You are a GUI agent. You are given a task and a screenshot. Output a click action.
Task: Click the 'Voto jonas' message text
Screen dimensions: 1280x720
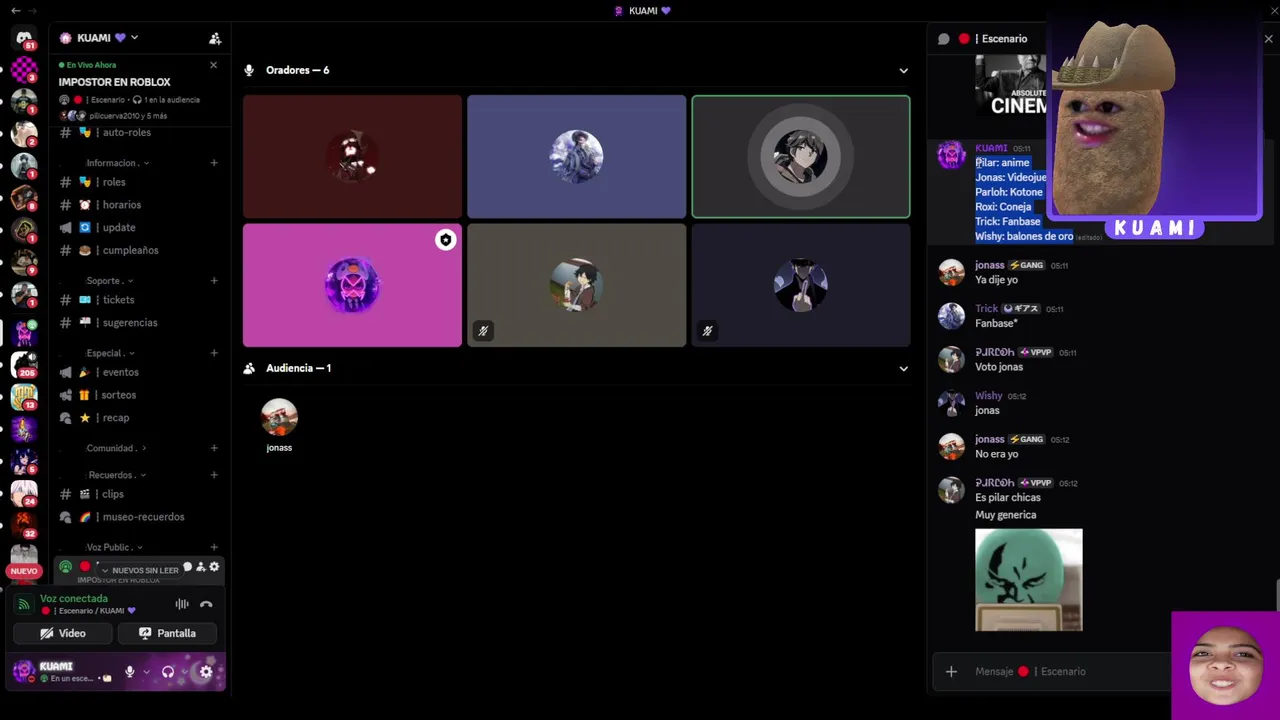tap(999, 367)
